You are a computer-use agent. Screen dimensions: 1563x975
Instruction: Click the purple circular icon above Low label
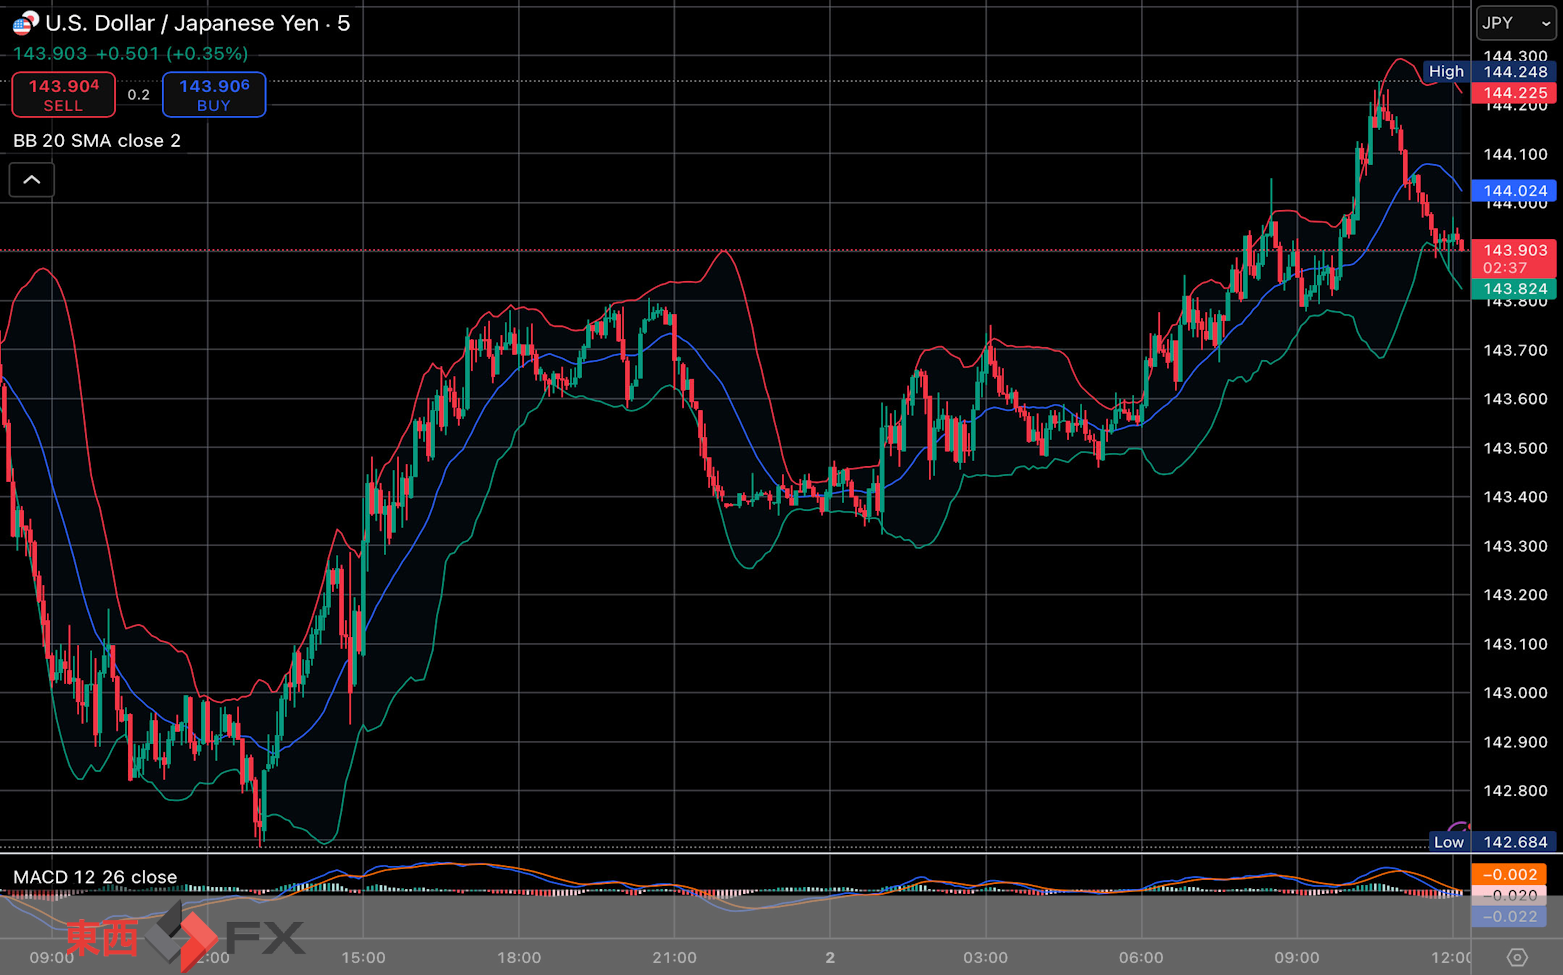(x=1460, y=828)
